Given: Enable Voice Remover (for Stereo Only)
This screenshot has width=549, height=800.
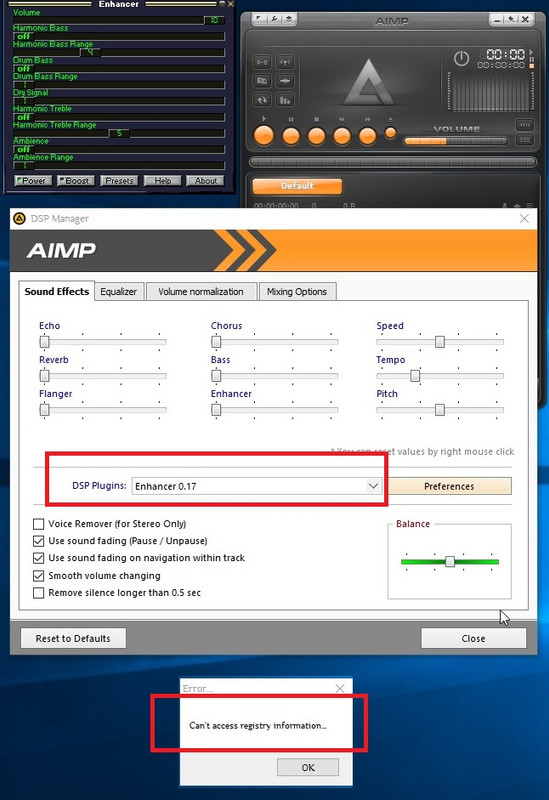Looking at the screenshot, I should coord(38,524).
